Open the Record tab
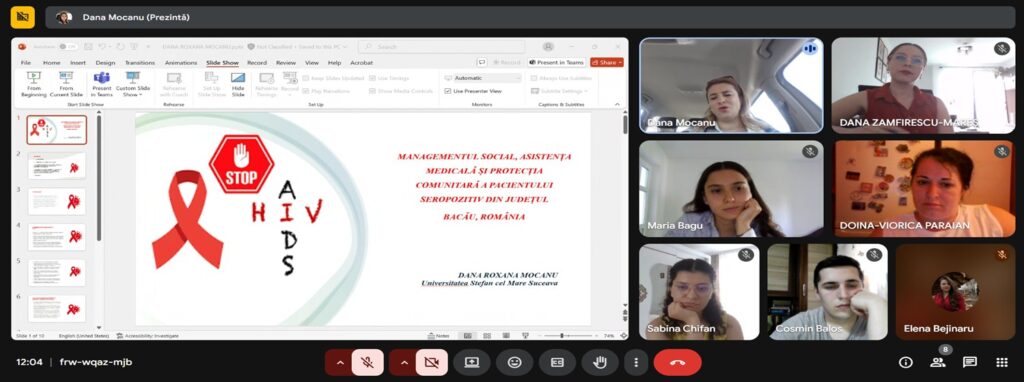 [257, 63]
